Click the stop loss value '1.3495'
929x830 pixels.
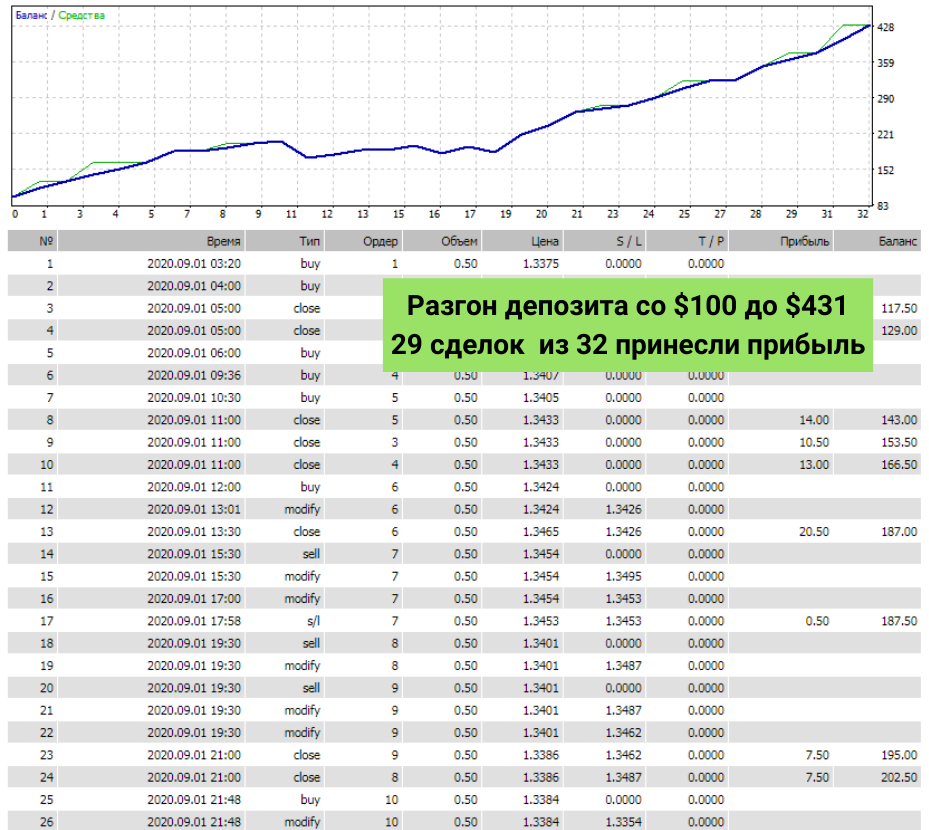click(x=623, y=576)
